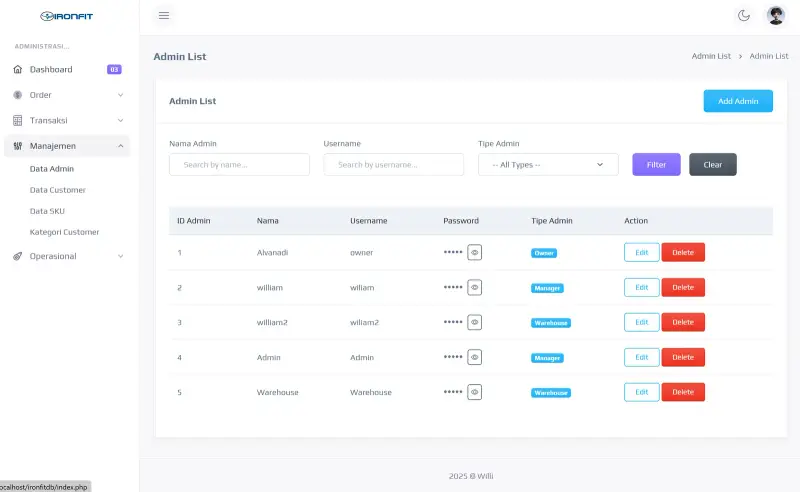Collapse the Manajemen menu chevron

click(120, 146)
